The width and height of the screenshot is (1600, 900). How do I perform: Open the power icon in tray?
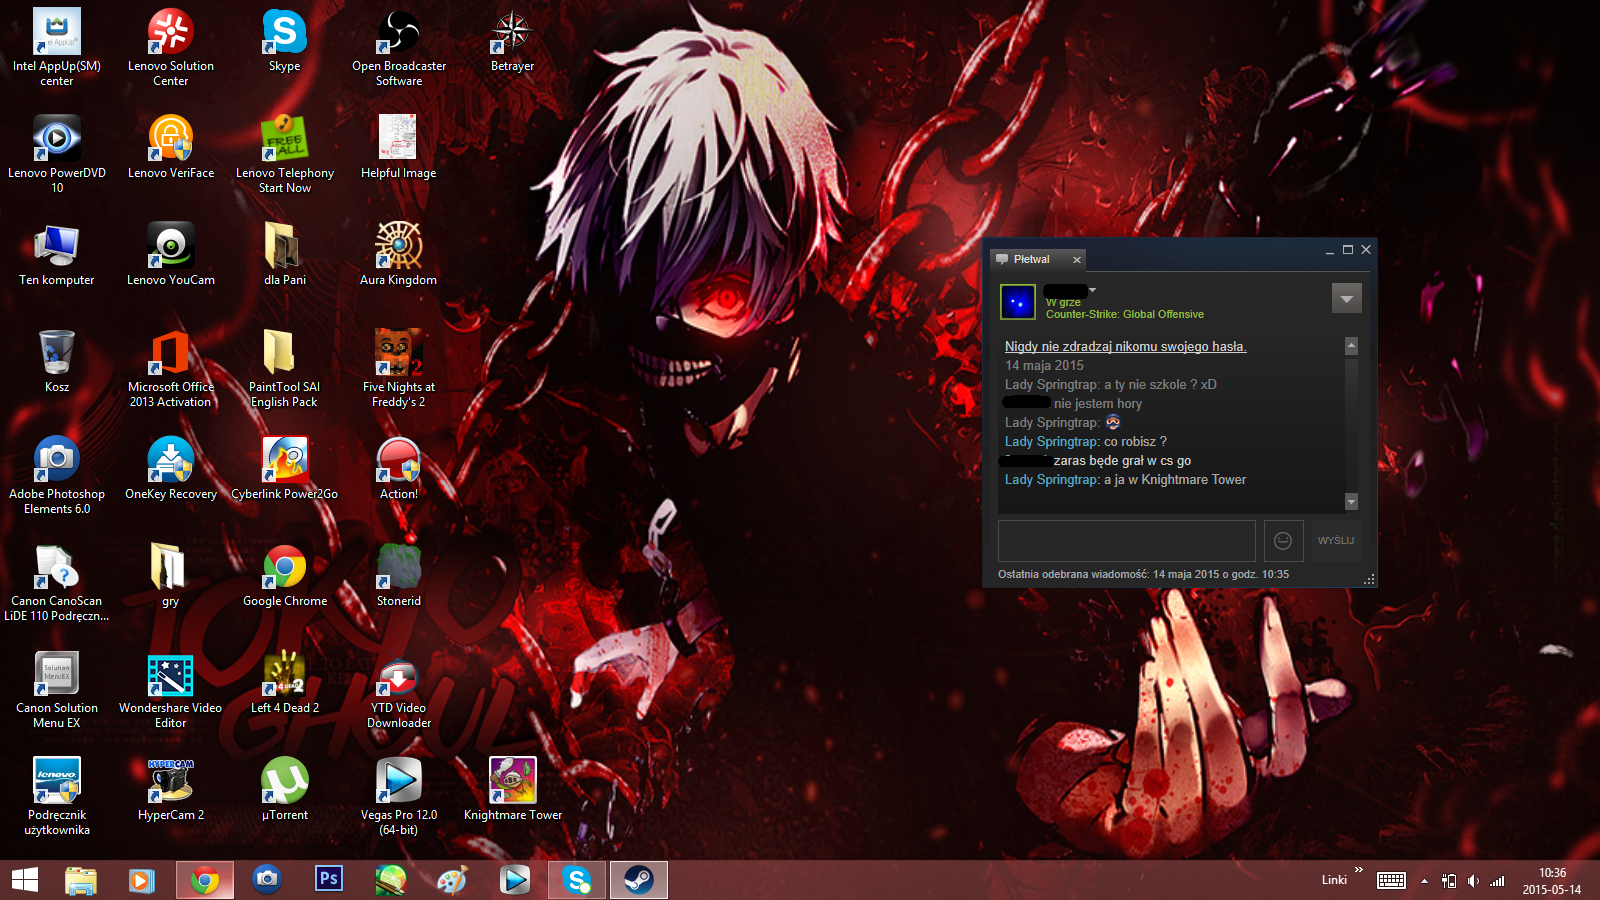pyautogui.click(x=1449, y=881)
